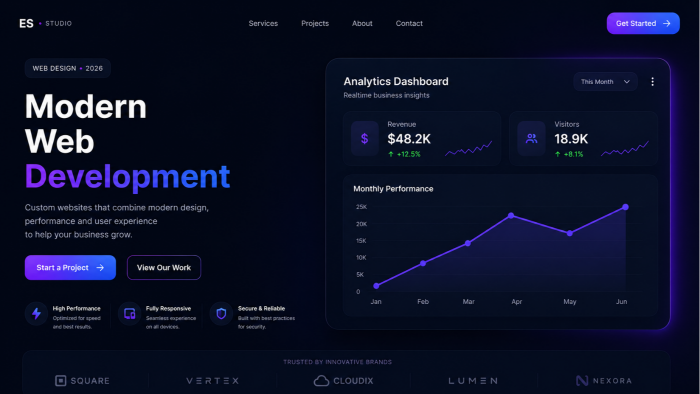Click the Start a Project button
Image resolution: width=700 pixels, height=394 pixels.
(x=70, y=267)
